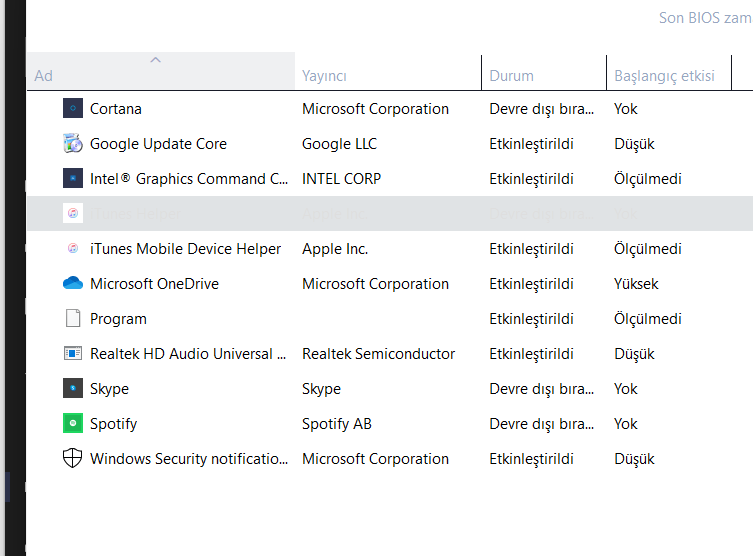Click the blank Program file icon
Viewport: 753px width, 556px height.
(73, 318)
